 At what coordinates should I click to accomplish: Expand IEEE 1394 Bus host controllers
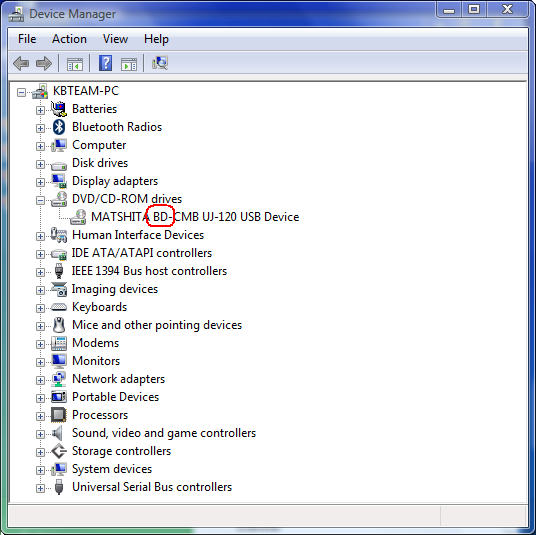40,272
